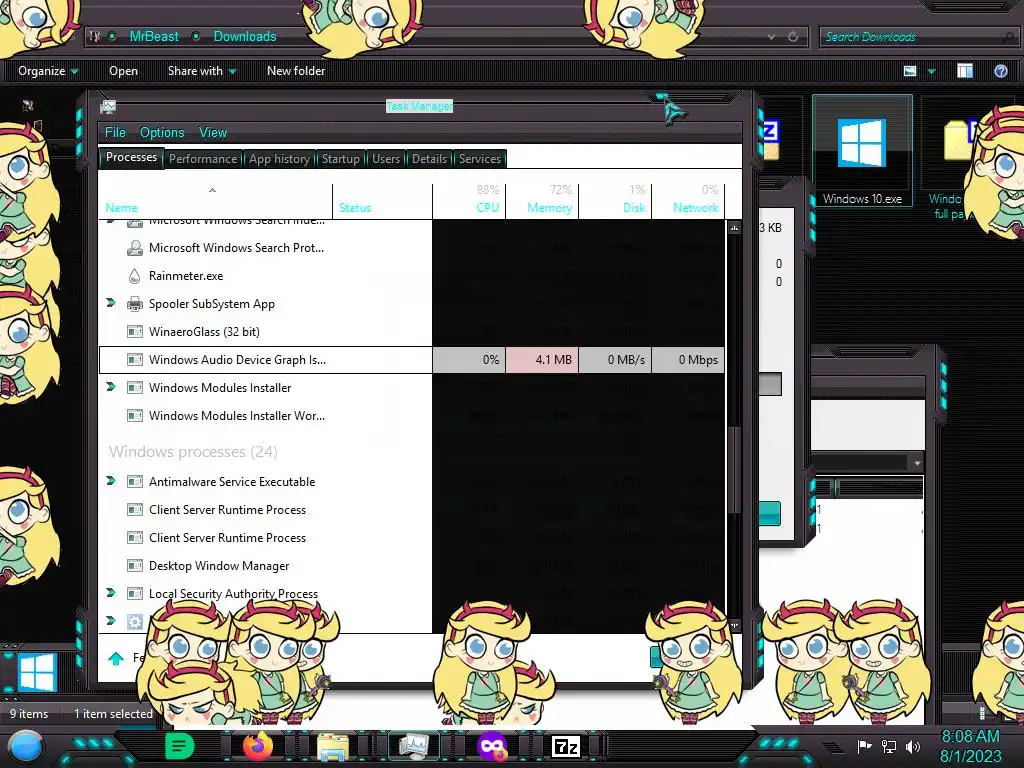Switch to the Details tab
Viewport: 1024px width, 768px height.
click(x=429, y=159)
